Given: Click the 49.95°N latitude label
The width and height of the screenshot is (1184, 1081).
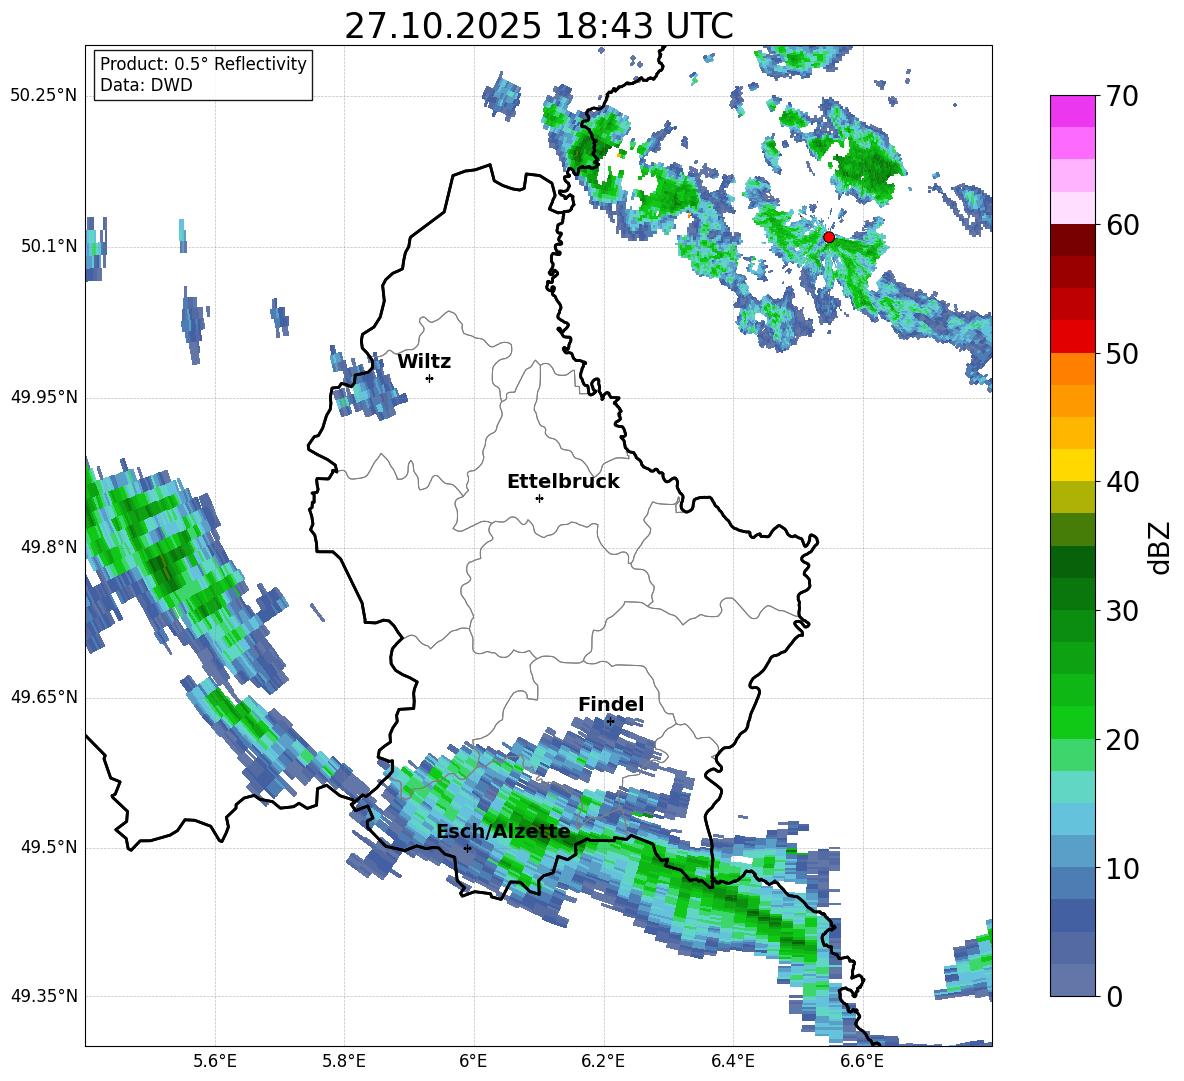Looking at the screenshot, I should [x=44, y=397].
